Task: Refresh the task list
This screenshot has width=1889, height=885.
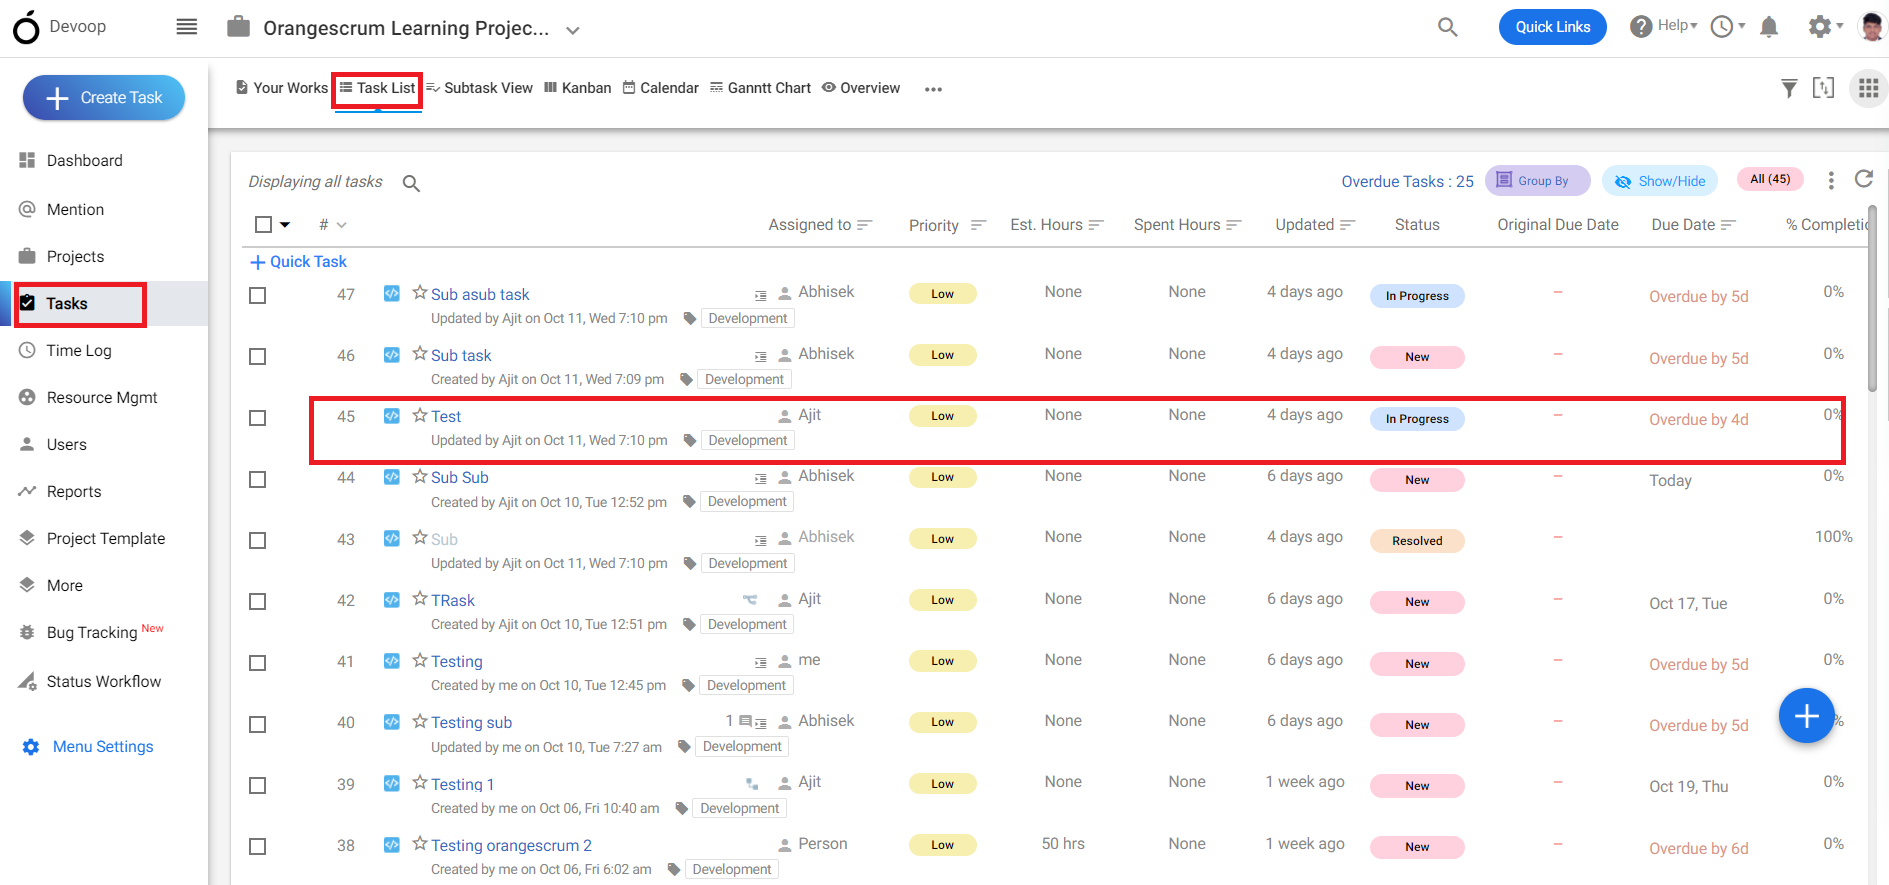Action: coord(1864,179)
